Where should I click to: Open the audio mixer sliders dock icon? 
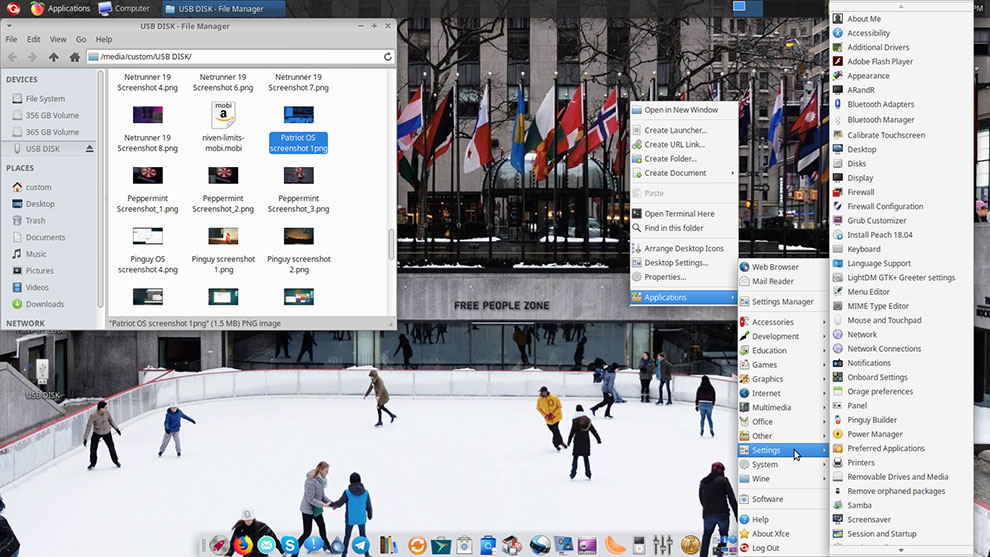point(662,545)
